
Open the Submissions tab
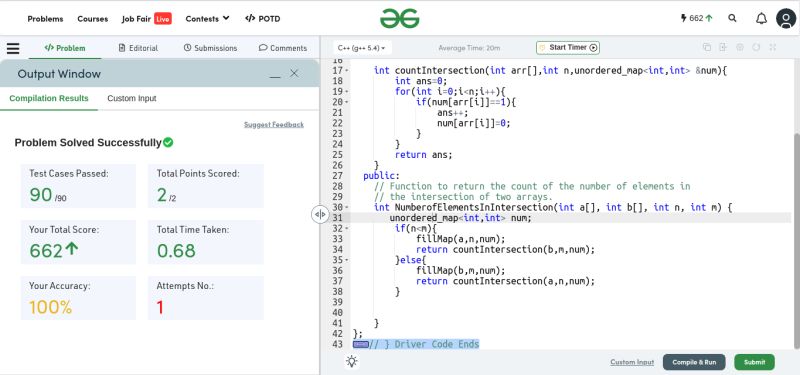[210, 48]
